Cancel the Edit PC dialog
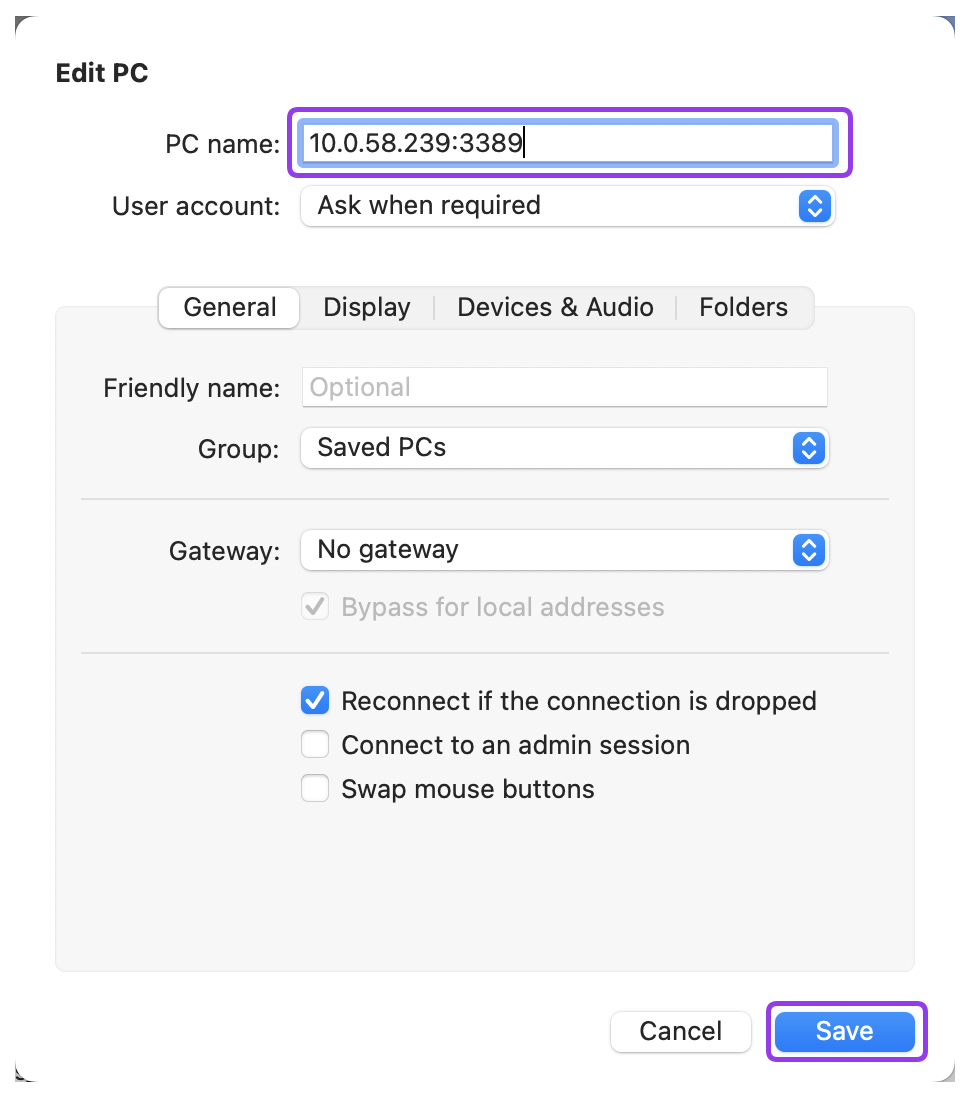This screenshot has width=971, height=1105. 681,1031
